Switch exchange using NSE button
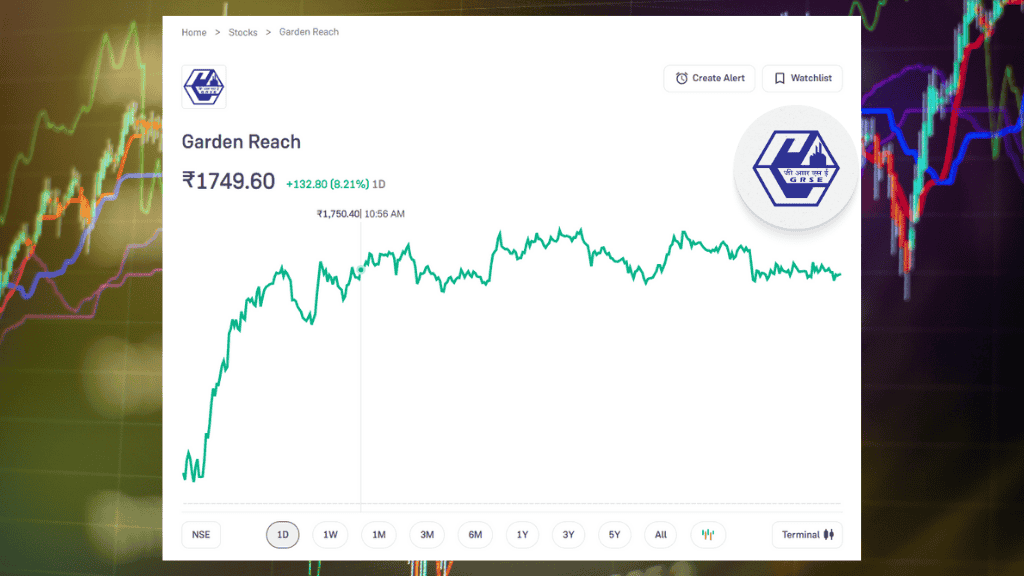Screen dimensions: 1024x576 (x=201, y=535)
